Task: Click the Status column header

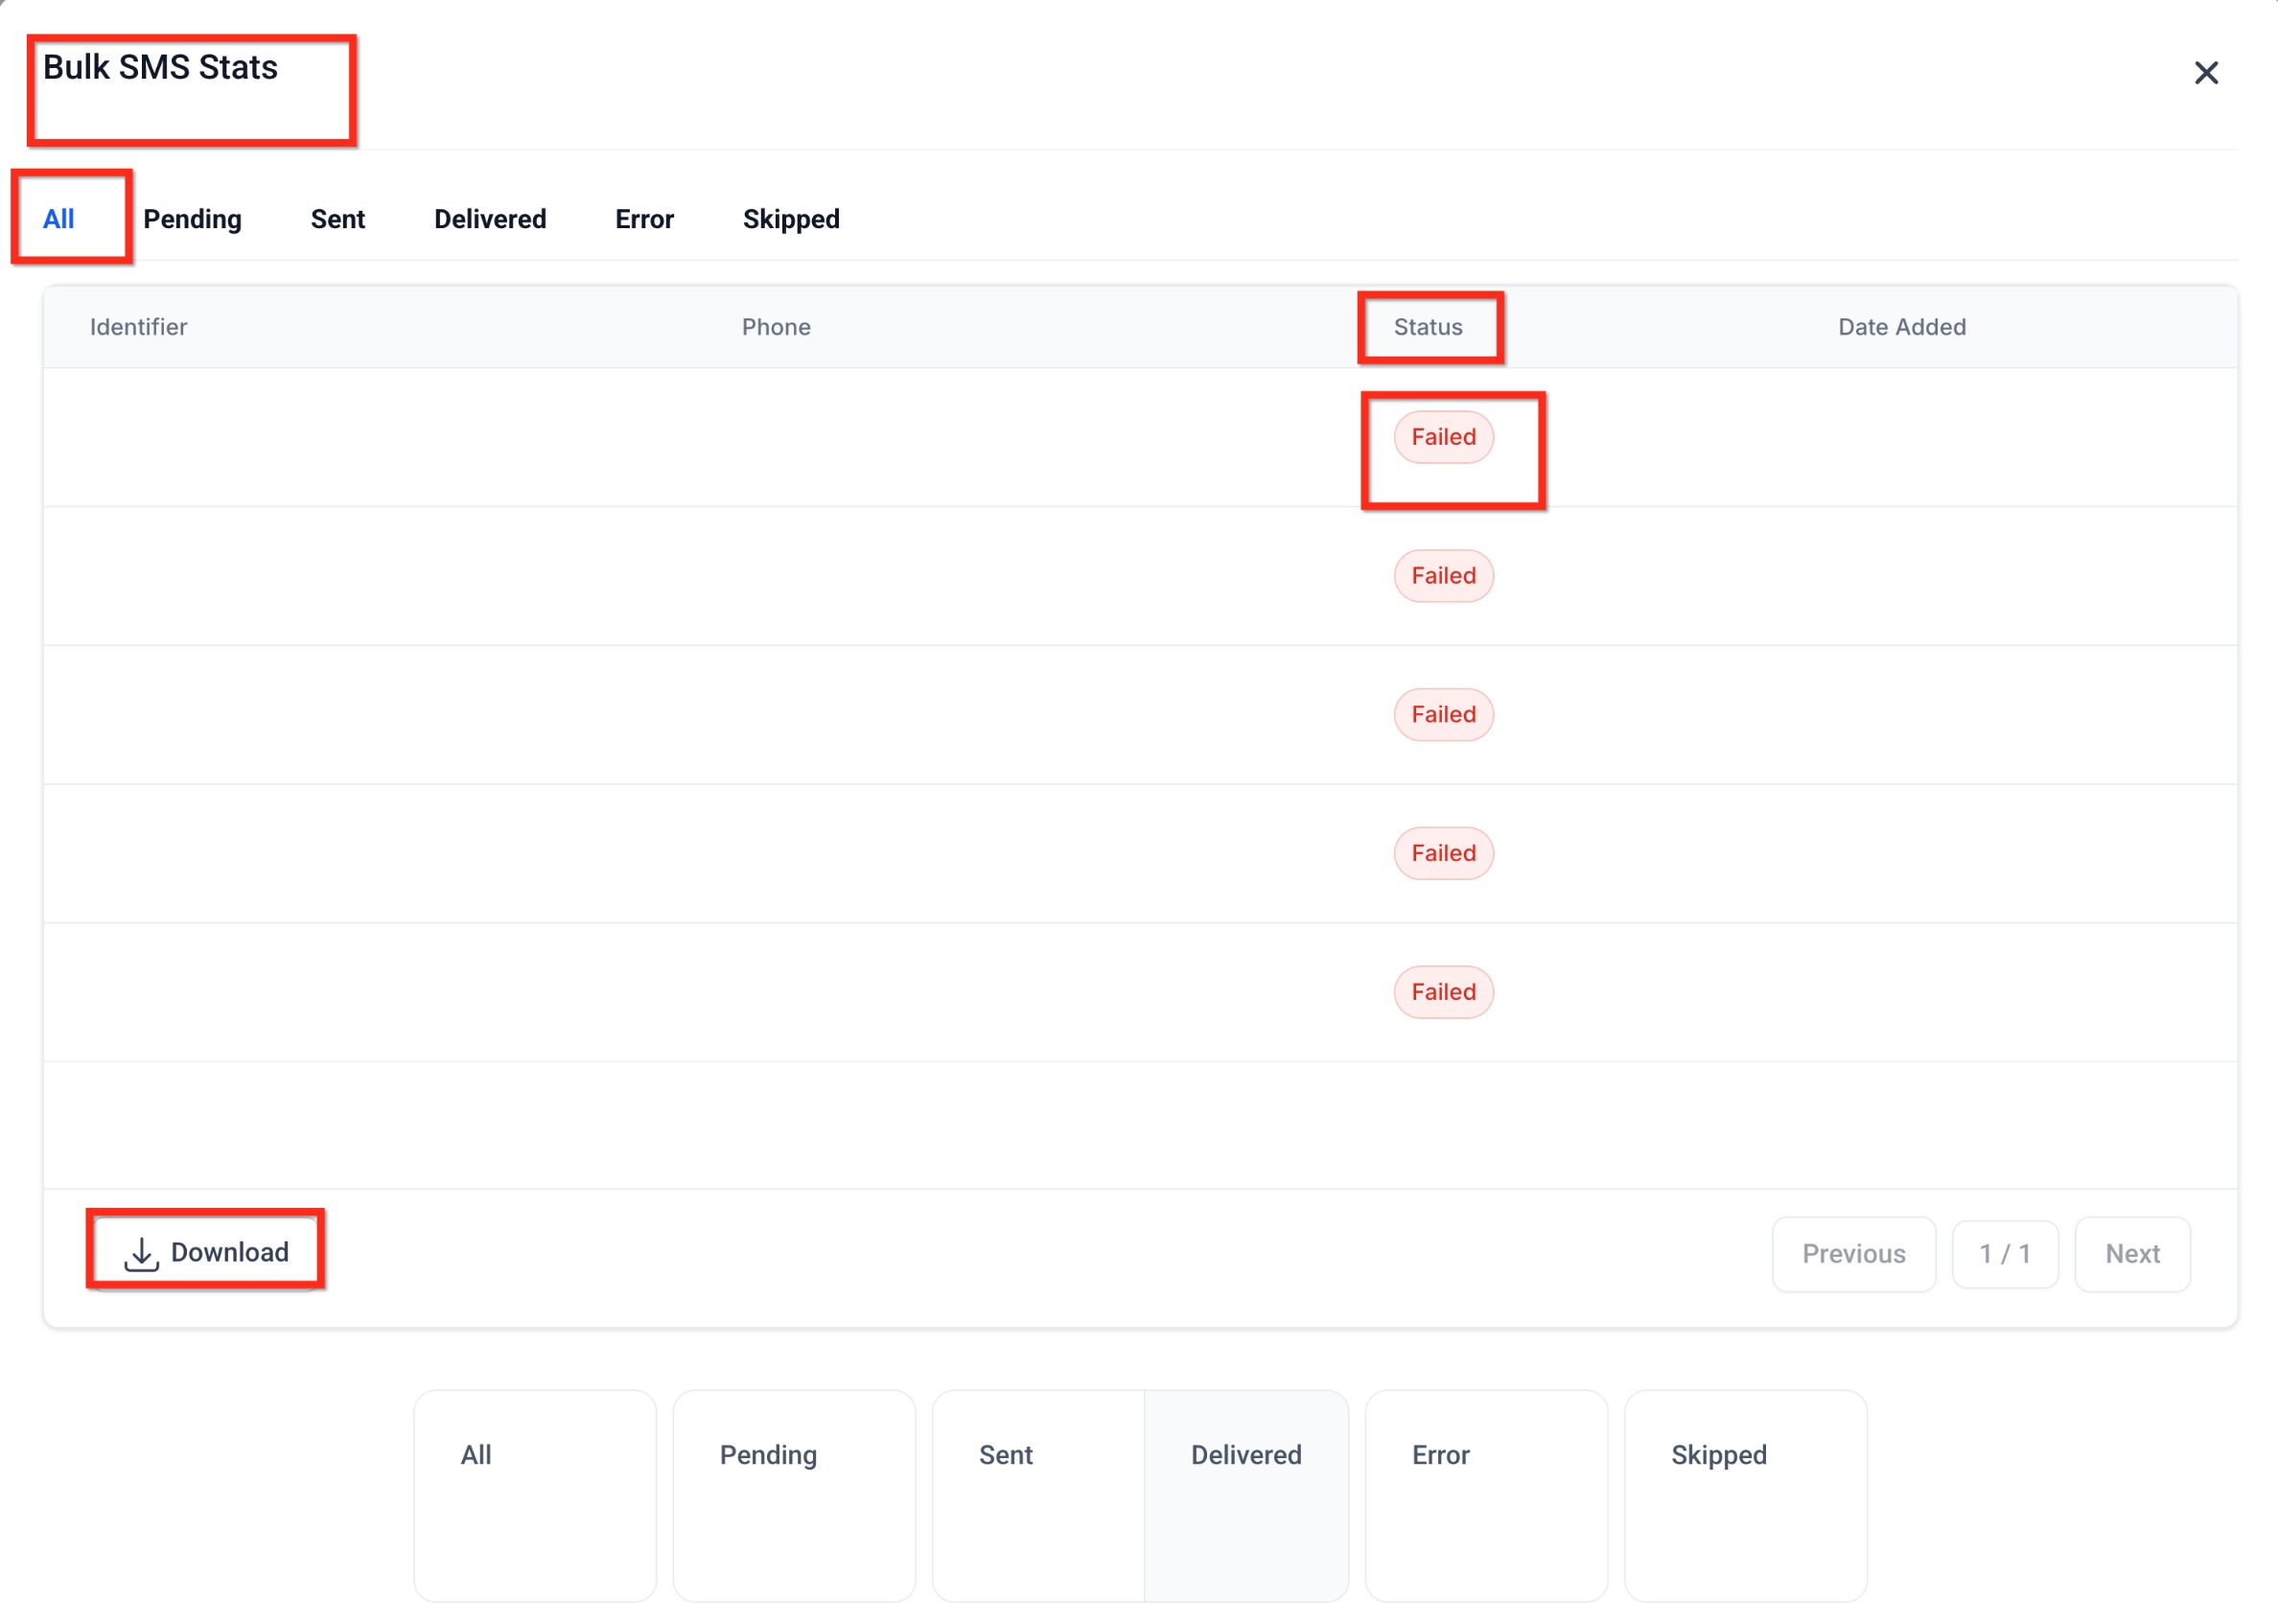Action: 1428,326
